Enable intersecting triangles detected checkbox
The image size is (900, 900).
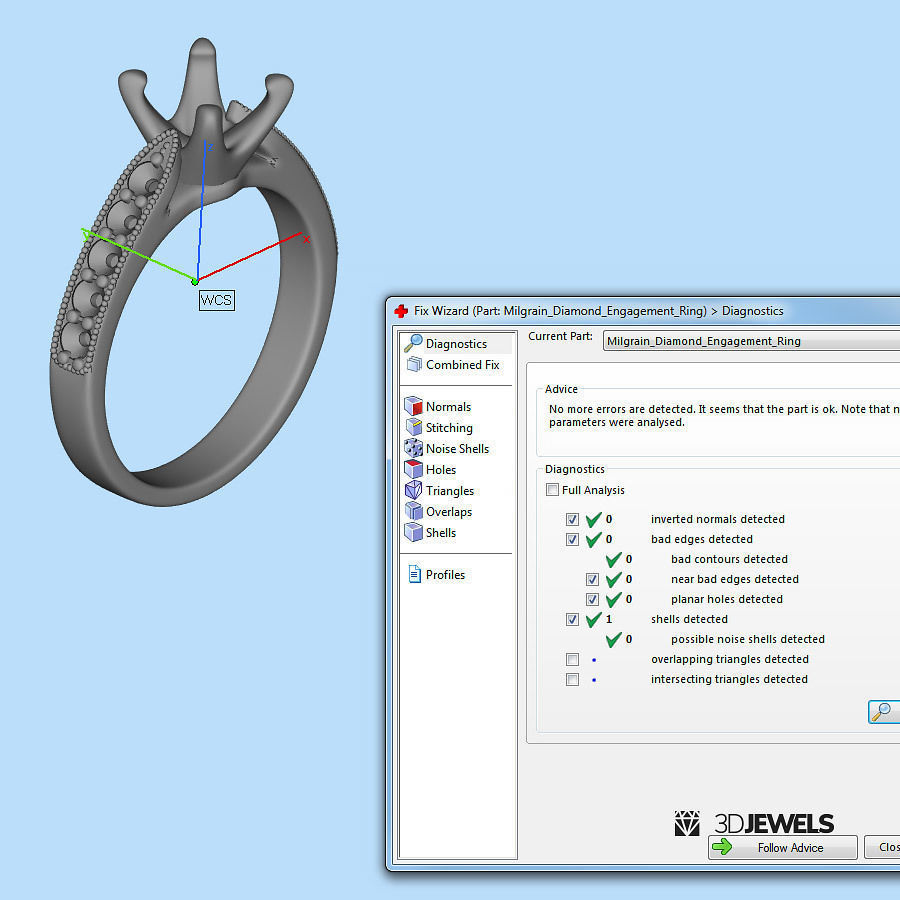[572, 679]
